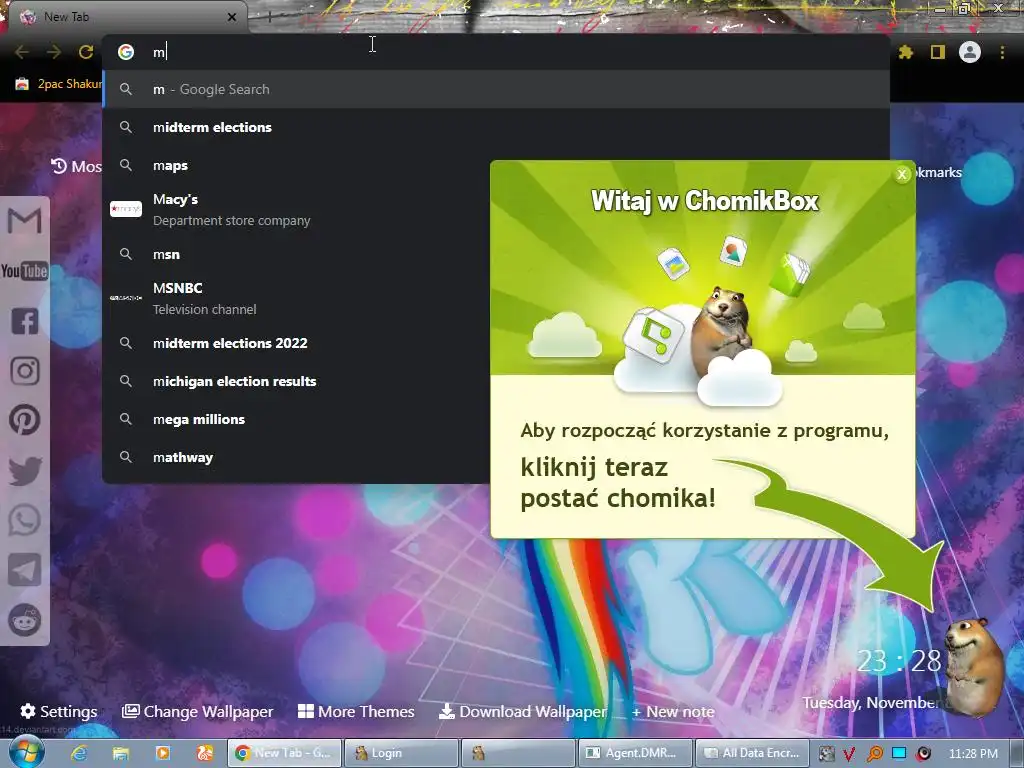Viewport: 1024px width, 768px height.
Task: Launch media player taskbar icon
Action: [x=163, y=753]
